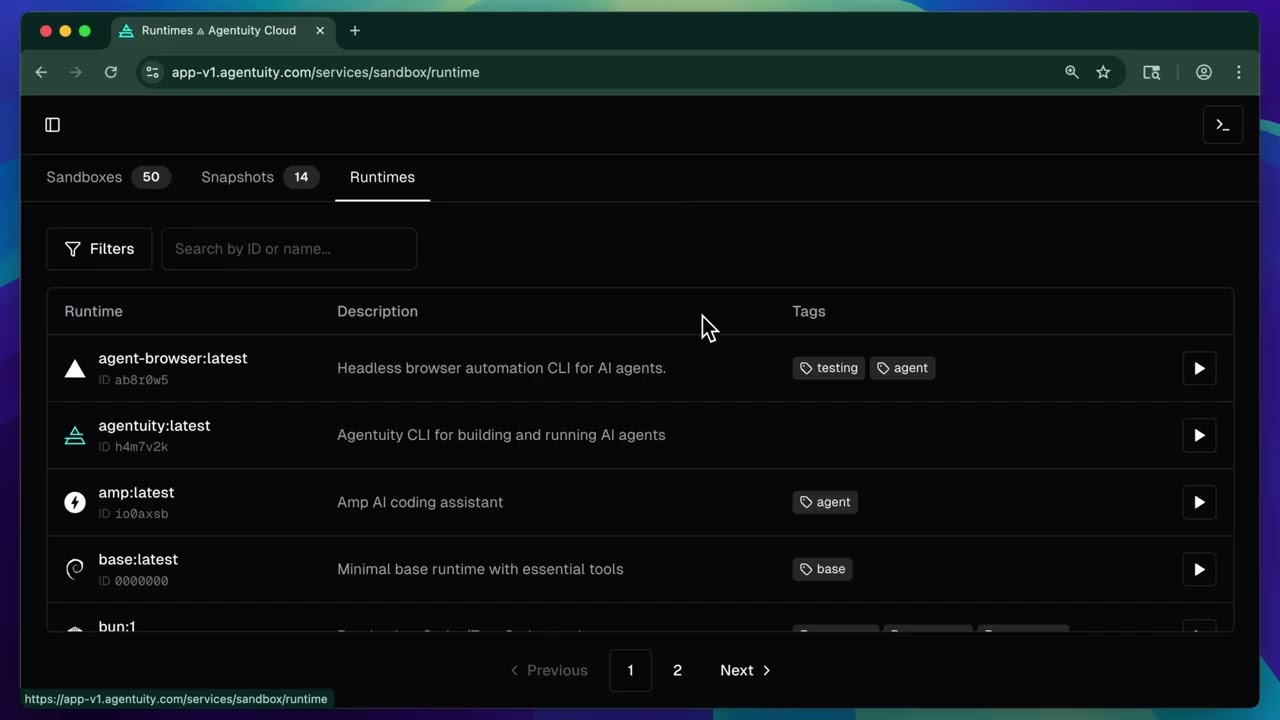Click 'Agentuity CLI for building' description
Viewport: 1280px width, 720px height.
pos(501,435)
